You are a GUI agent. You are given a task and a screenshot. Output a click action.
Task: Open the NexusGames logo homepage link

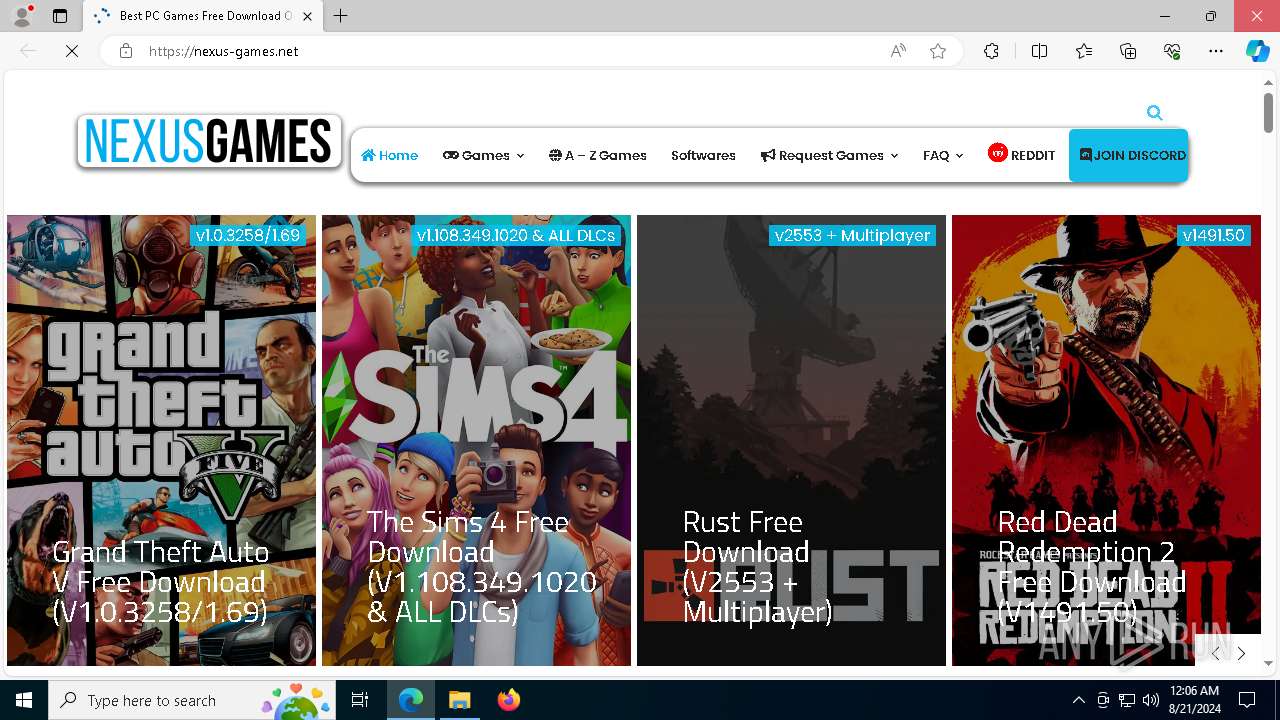(209, 141)
